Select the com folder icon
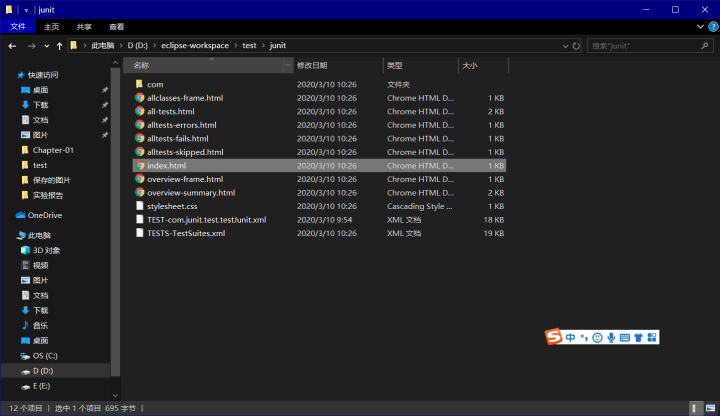 [139, 84]
